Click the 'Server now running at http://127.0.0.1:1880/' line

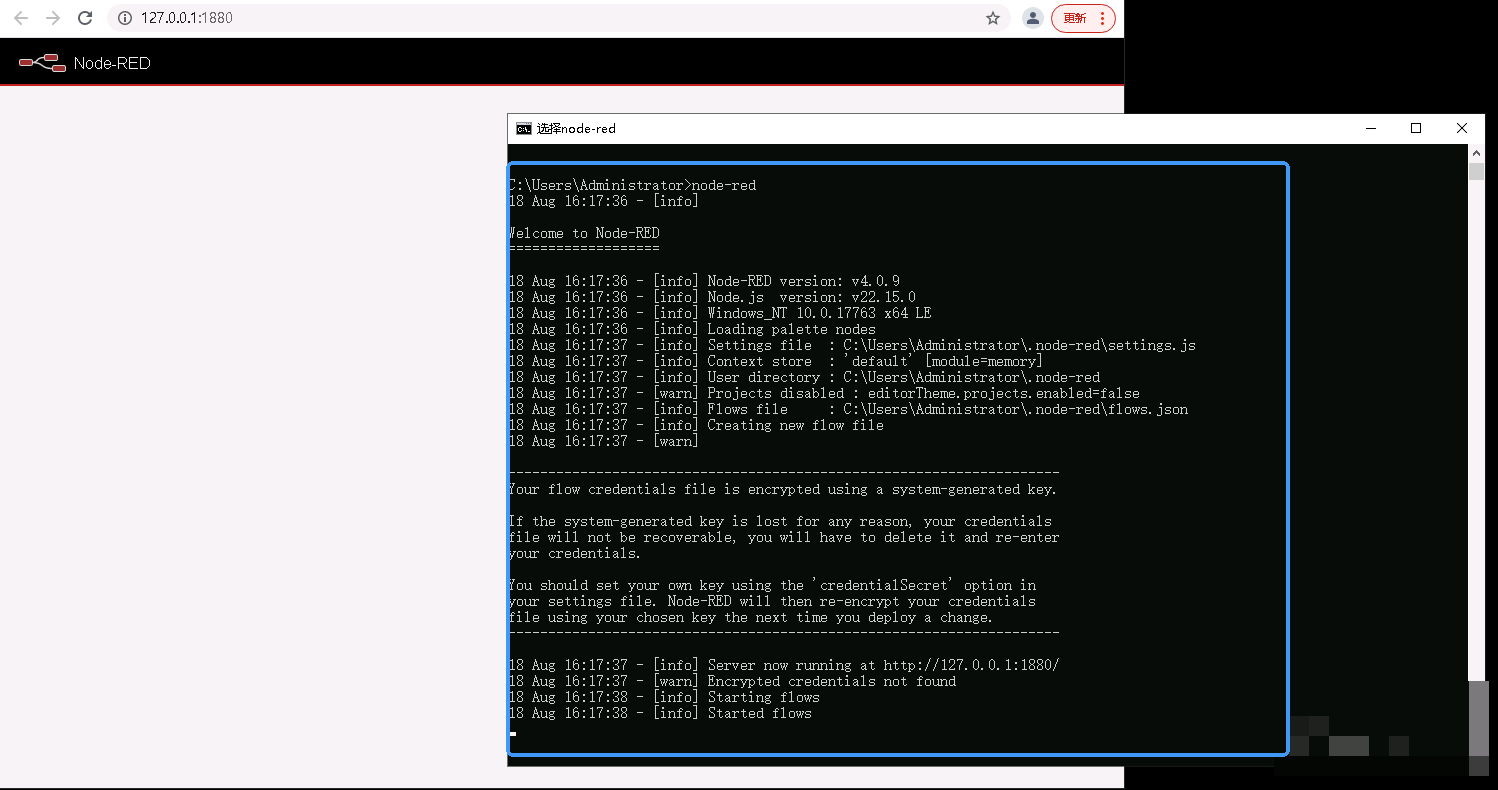[784, 665]
